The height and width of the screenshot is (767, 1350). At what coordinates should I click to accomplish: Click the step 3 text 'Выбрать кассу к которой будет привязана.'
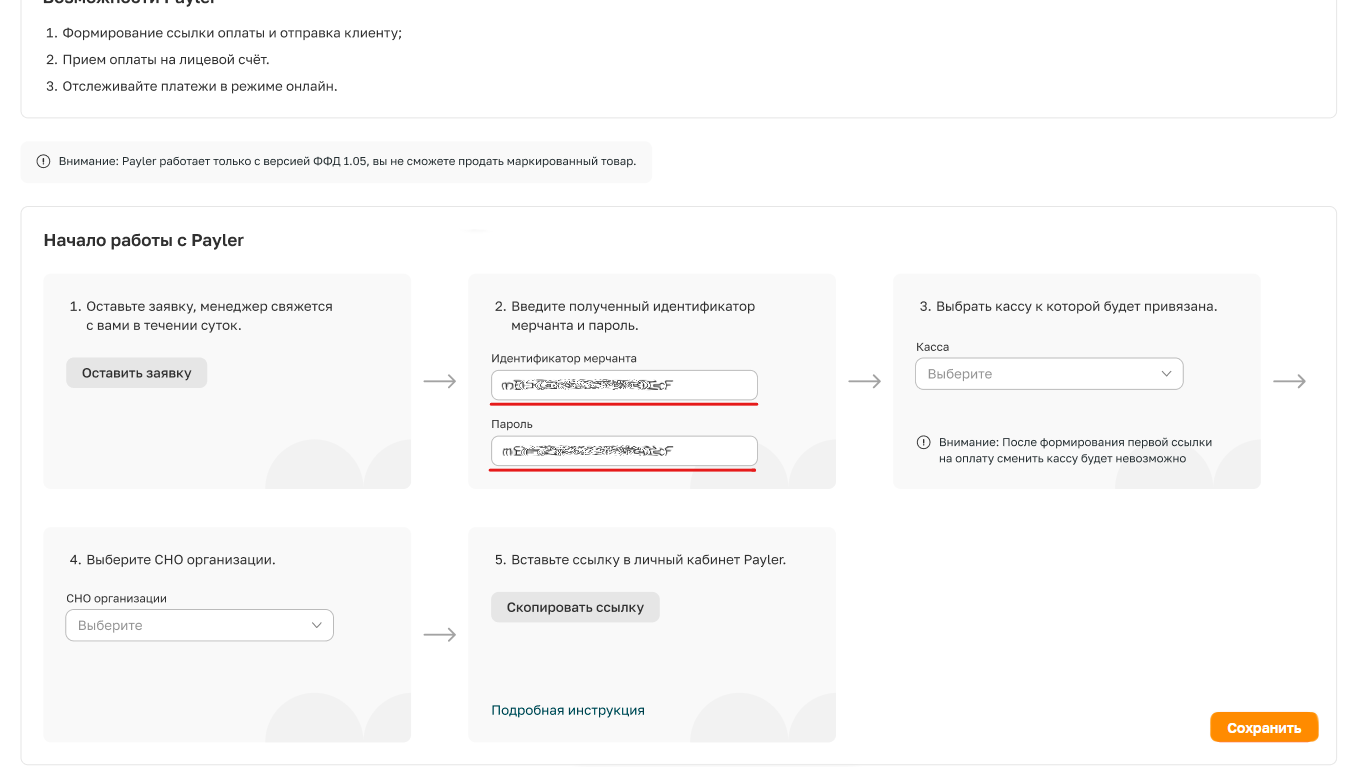coord(1077,307)
